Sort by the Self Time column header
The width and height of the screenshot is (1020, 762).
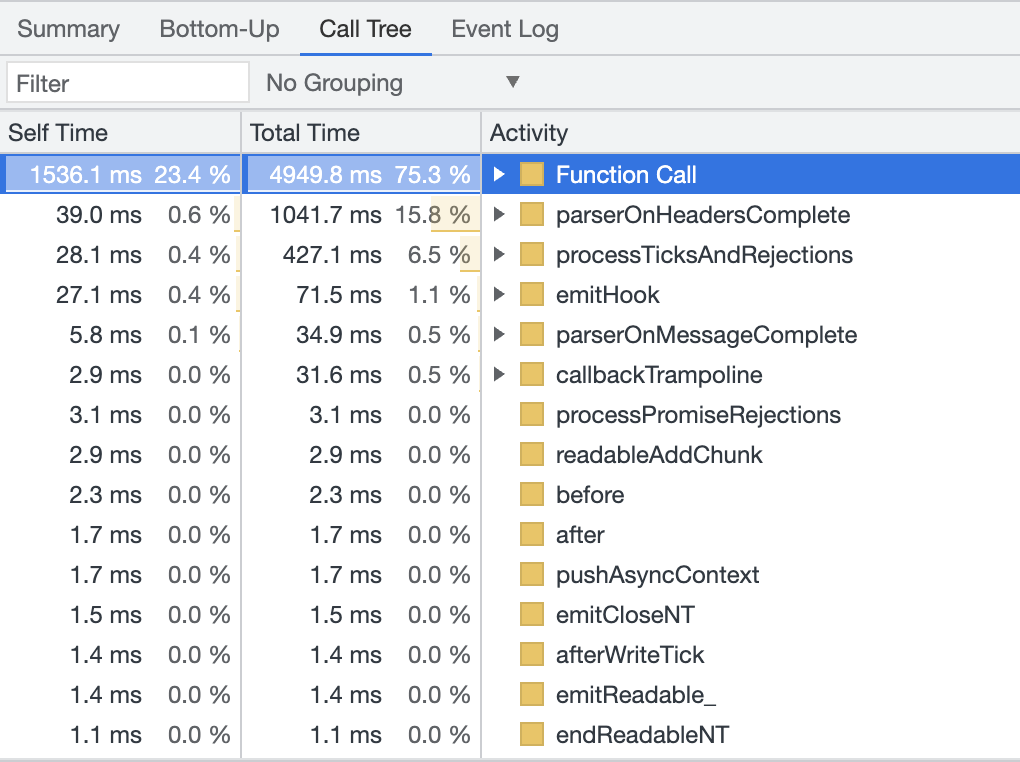58,133
